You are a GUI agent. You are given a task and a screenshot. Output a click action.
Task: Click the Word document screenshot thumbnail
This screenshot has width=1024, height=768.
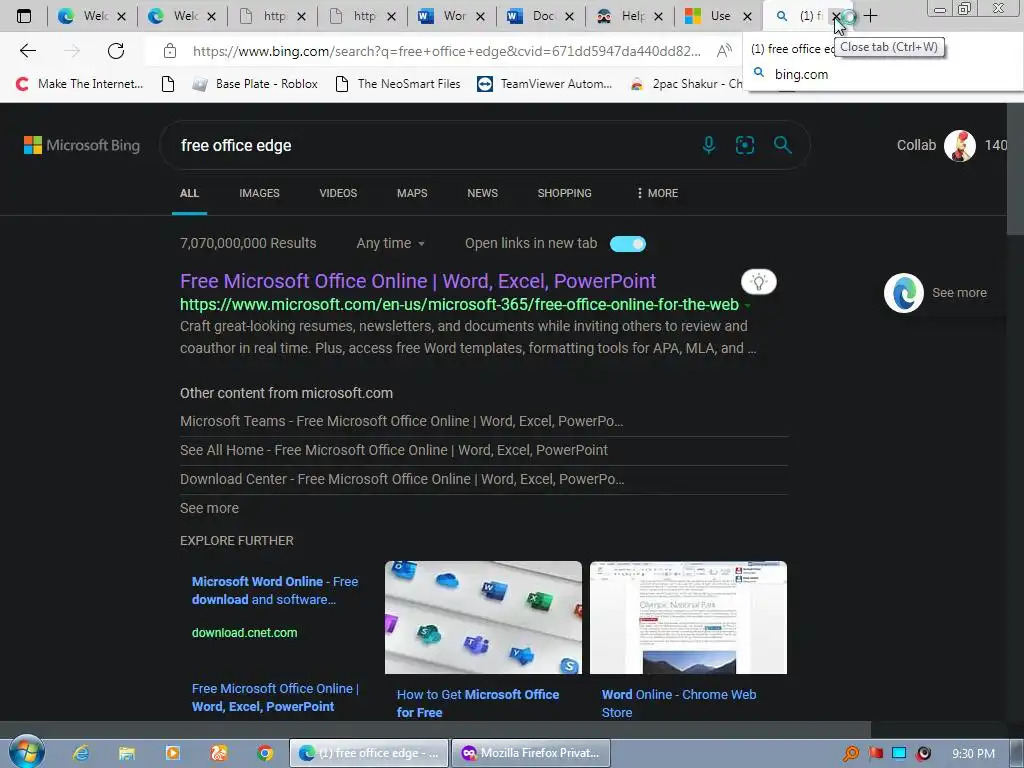coord(688,617)
